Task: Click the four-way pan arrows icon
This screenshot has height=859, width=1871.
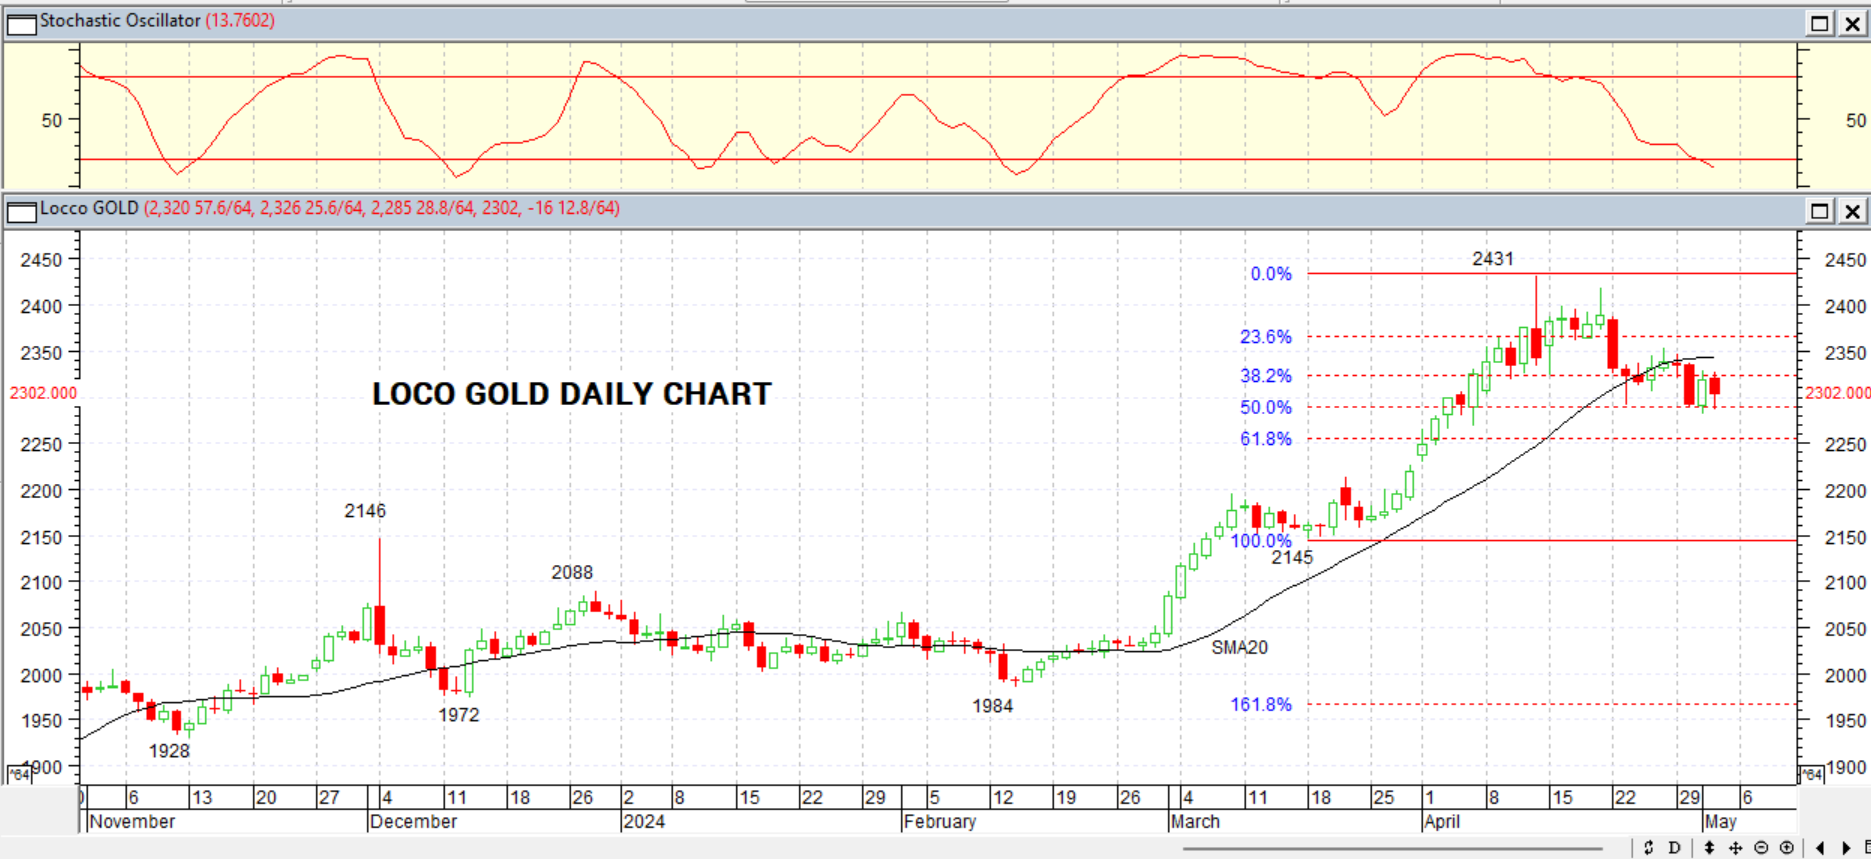Action: point(1735,848)
